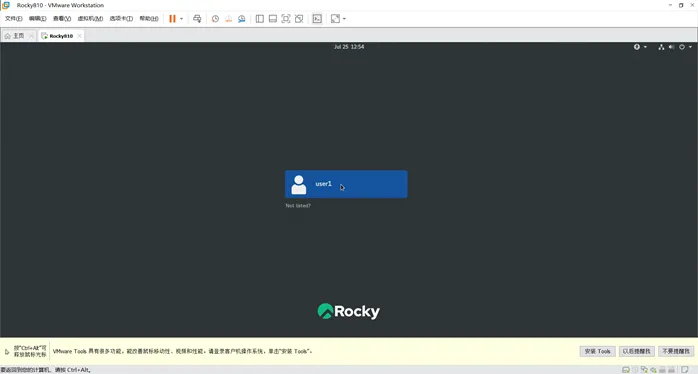
Task: Close the 主页 home tab
Action: (31, 36)
